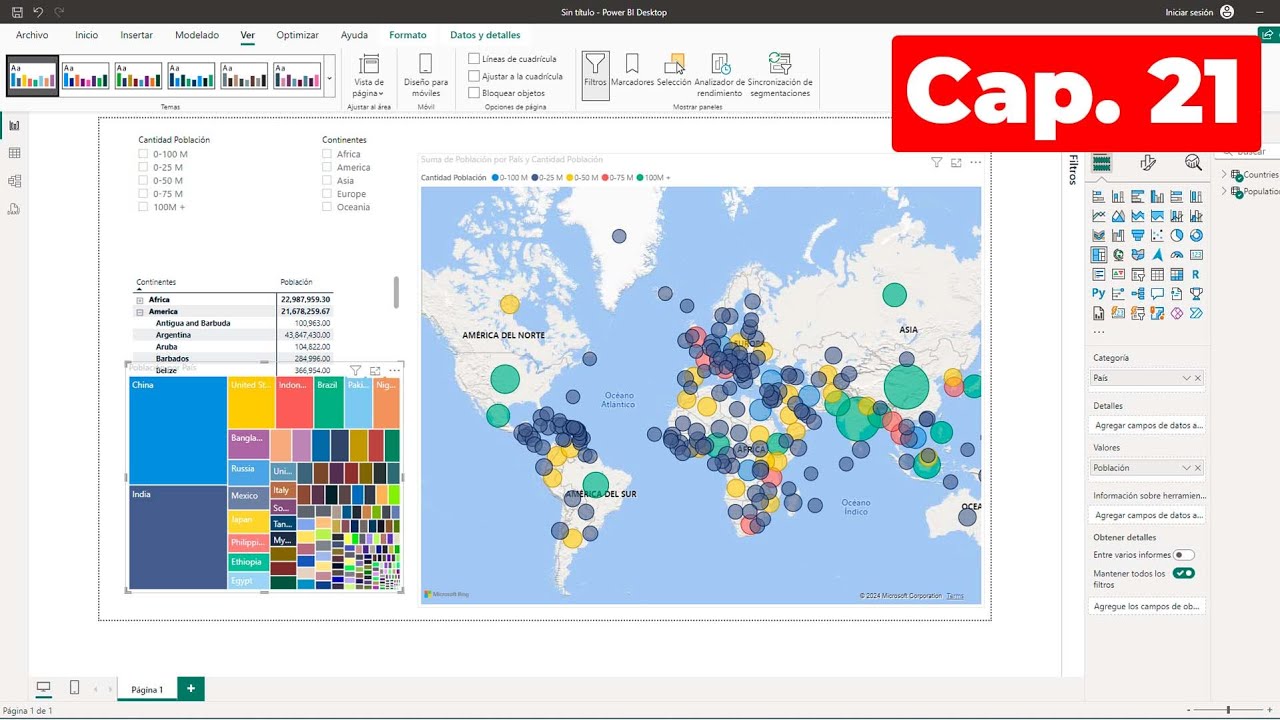Select the scatter chart visual
This screenshot has height=720, width=1280.
pyautogui.click(x=1157, y=235)
